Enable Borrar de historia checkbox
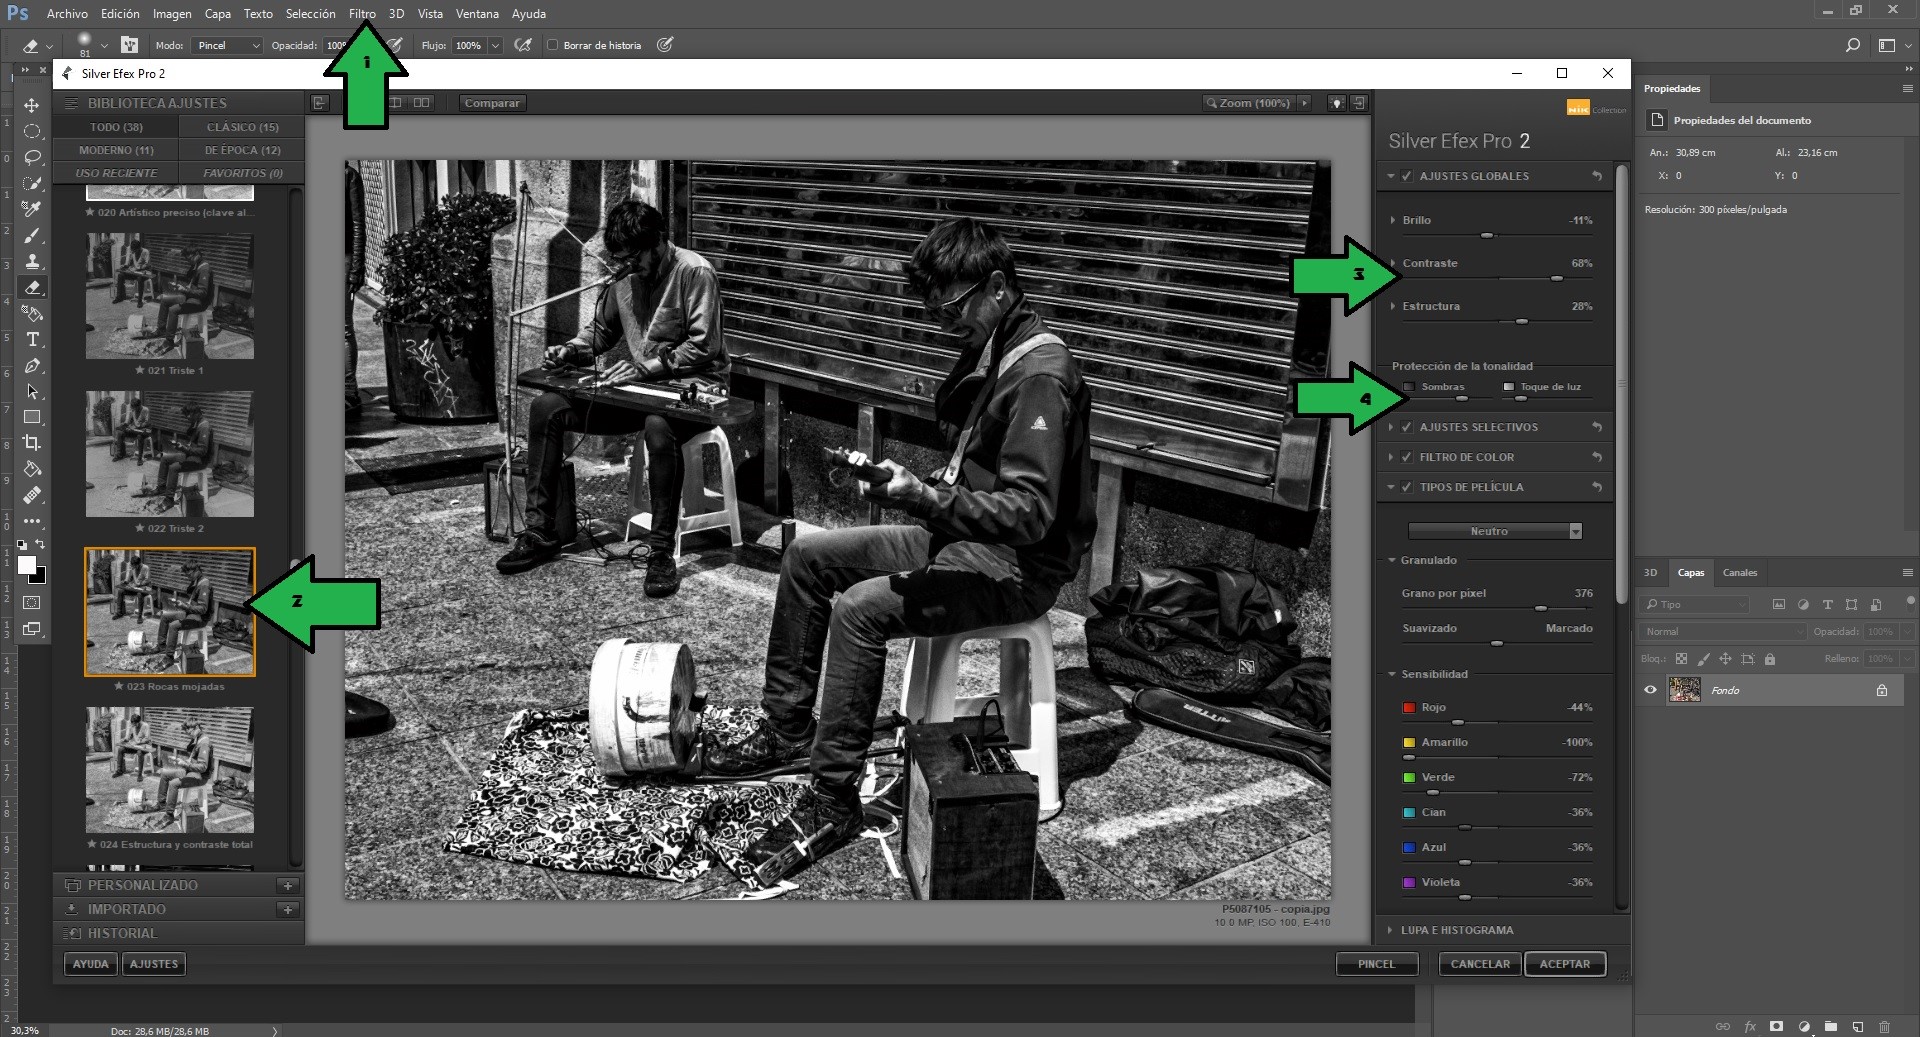 coord(552,45)
